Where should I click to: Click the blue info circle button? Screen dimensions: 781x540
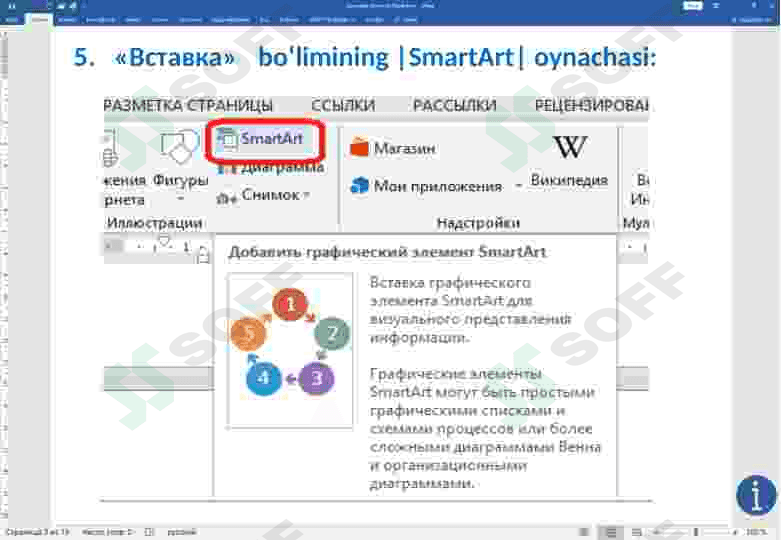tap(756, 495)
